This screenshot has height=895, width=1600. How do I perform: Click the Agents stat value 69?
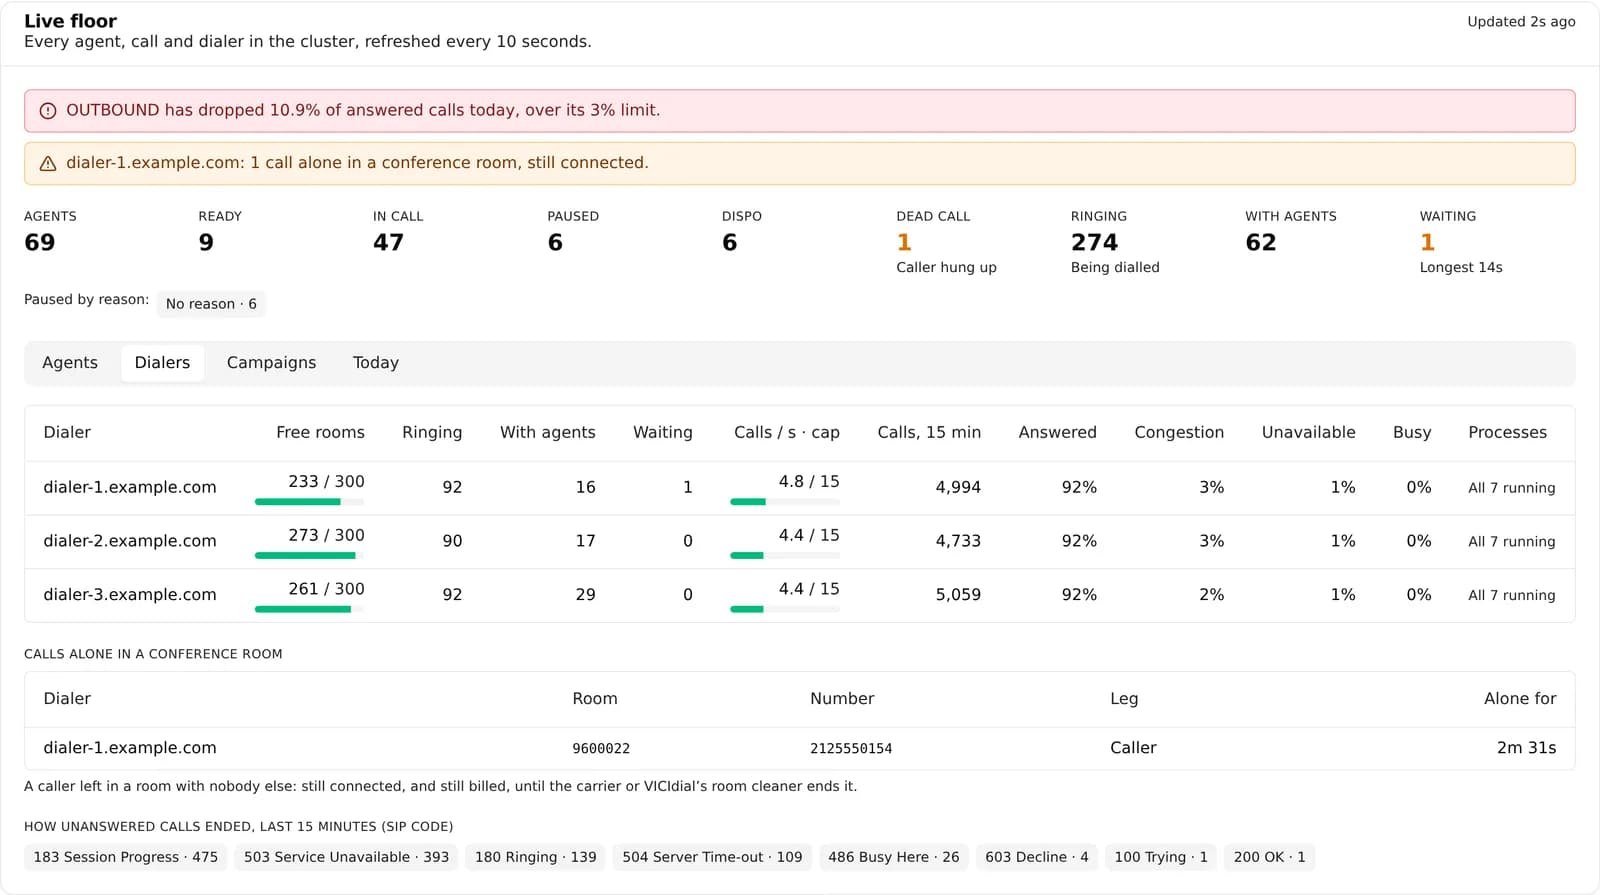40,243
